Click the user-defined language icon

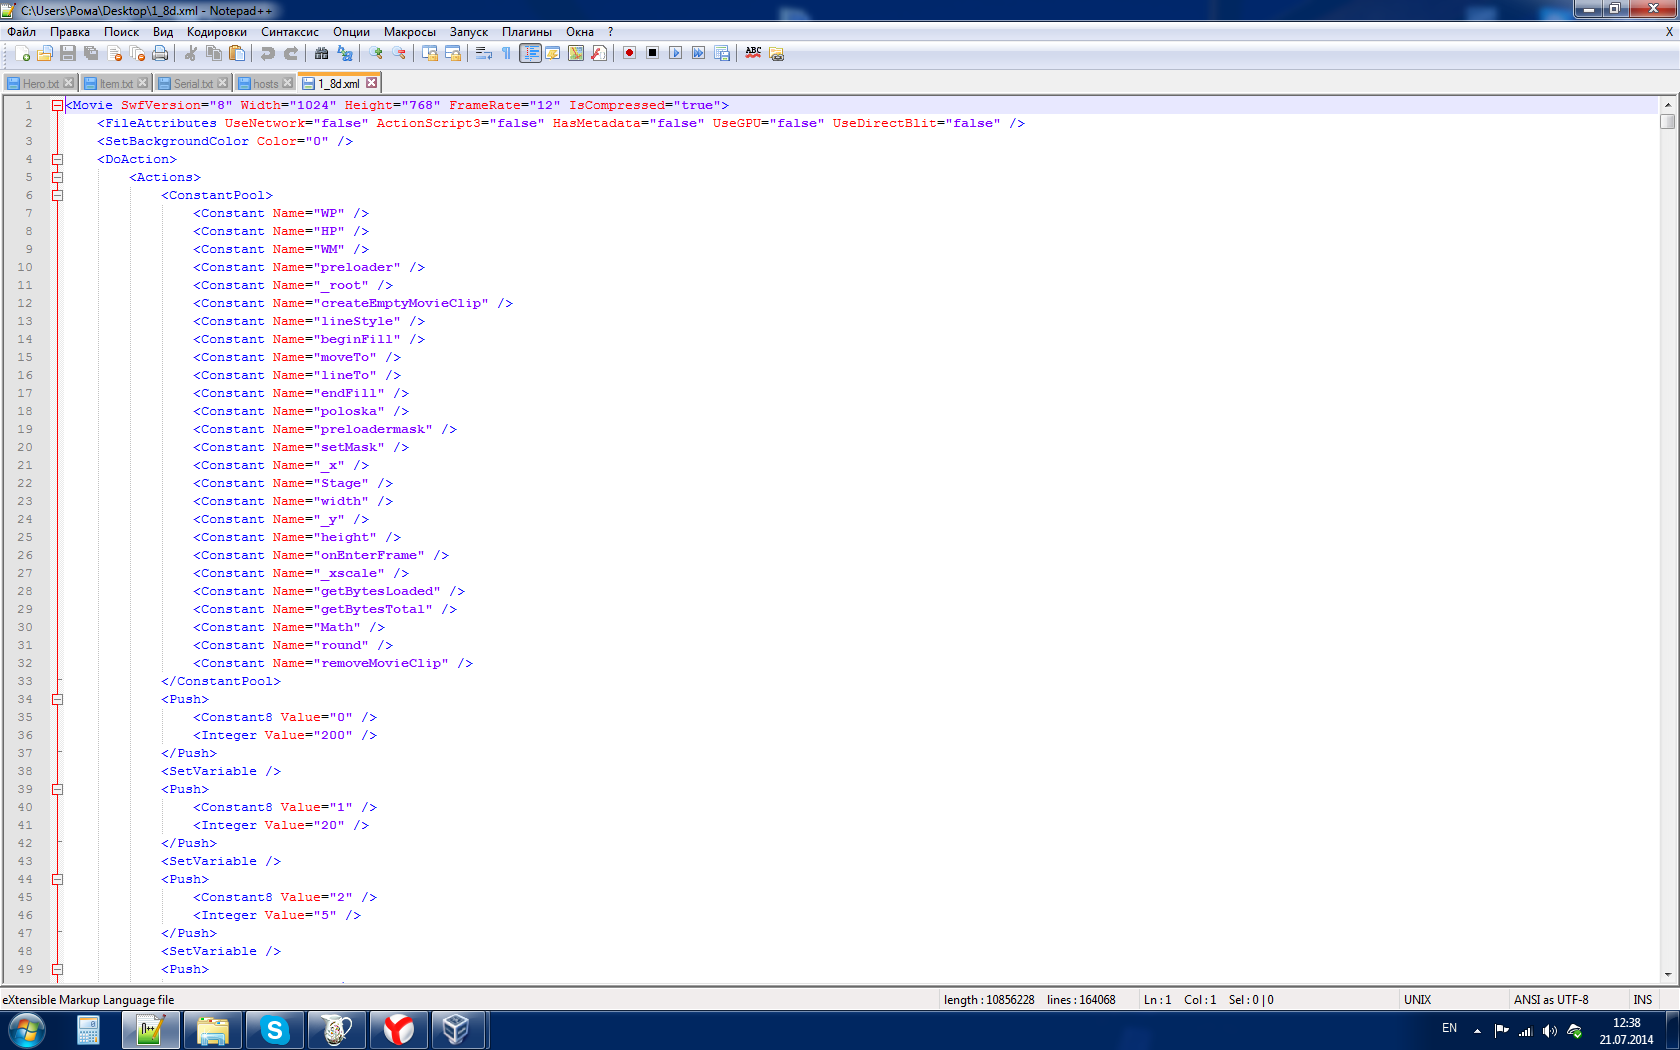[553, 53]
